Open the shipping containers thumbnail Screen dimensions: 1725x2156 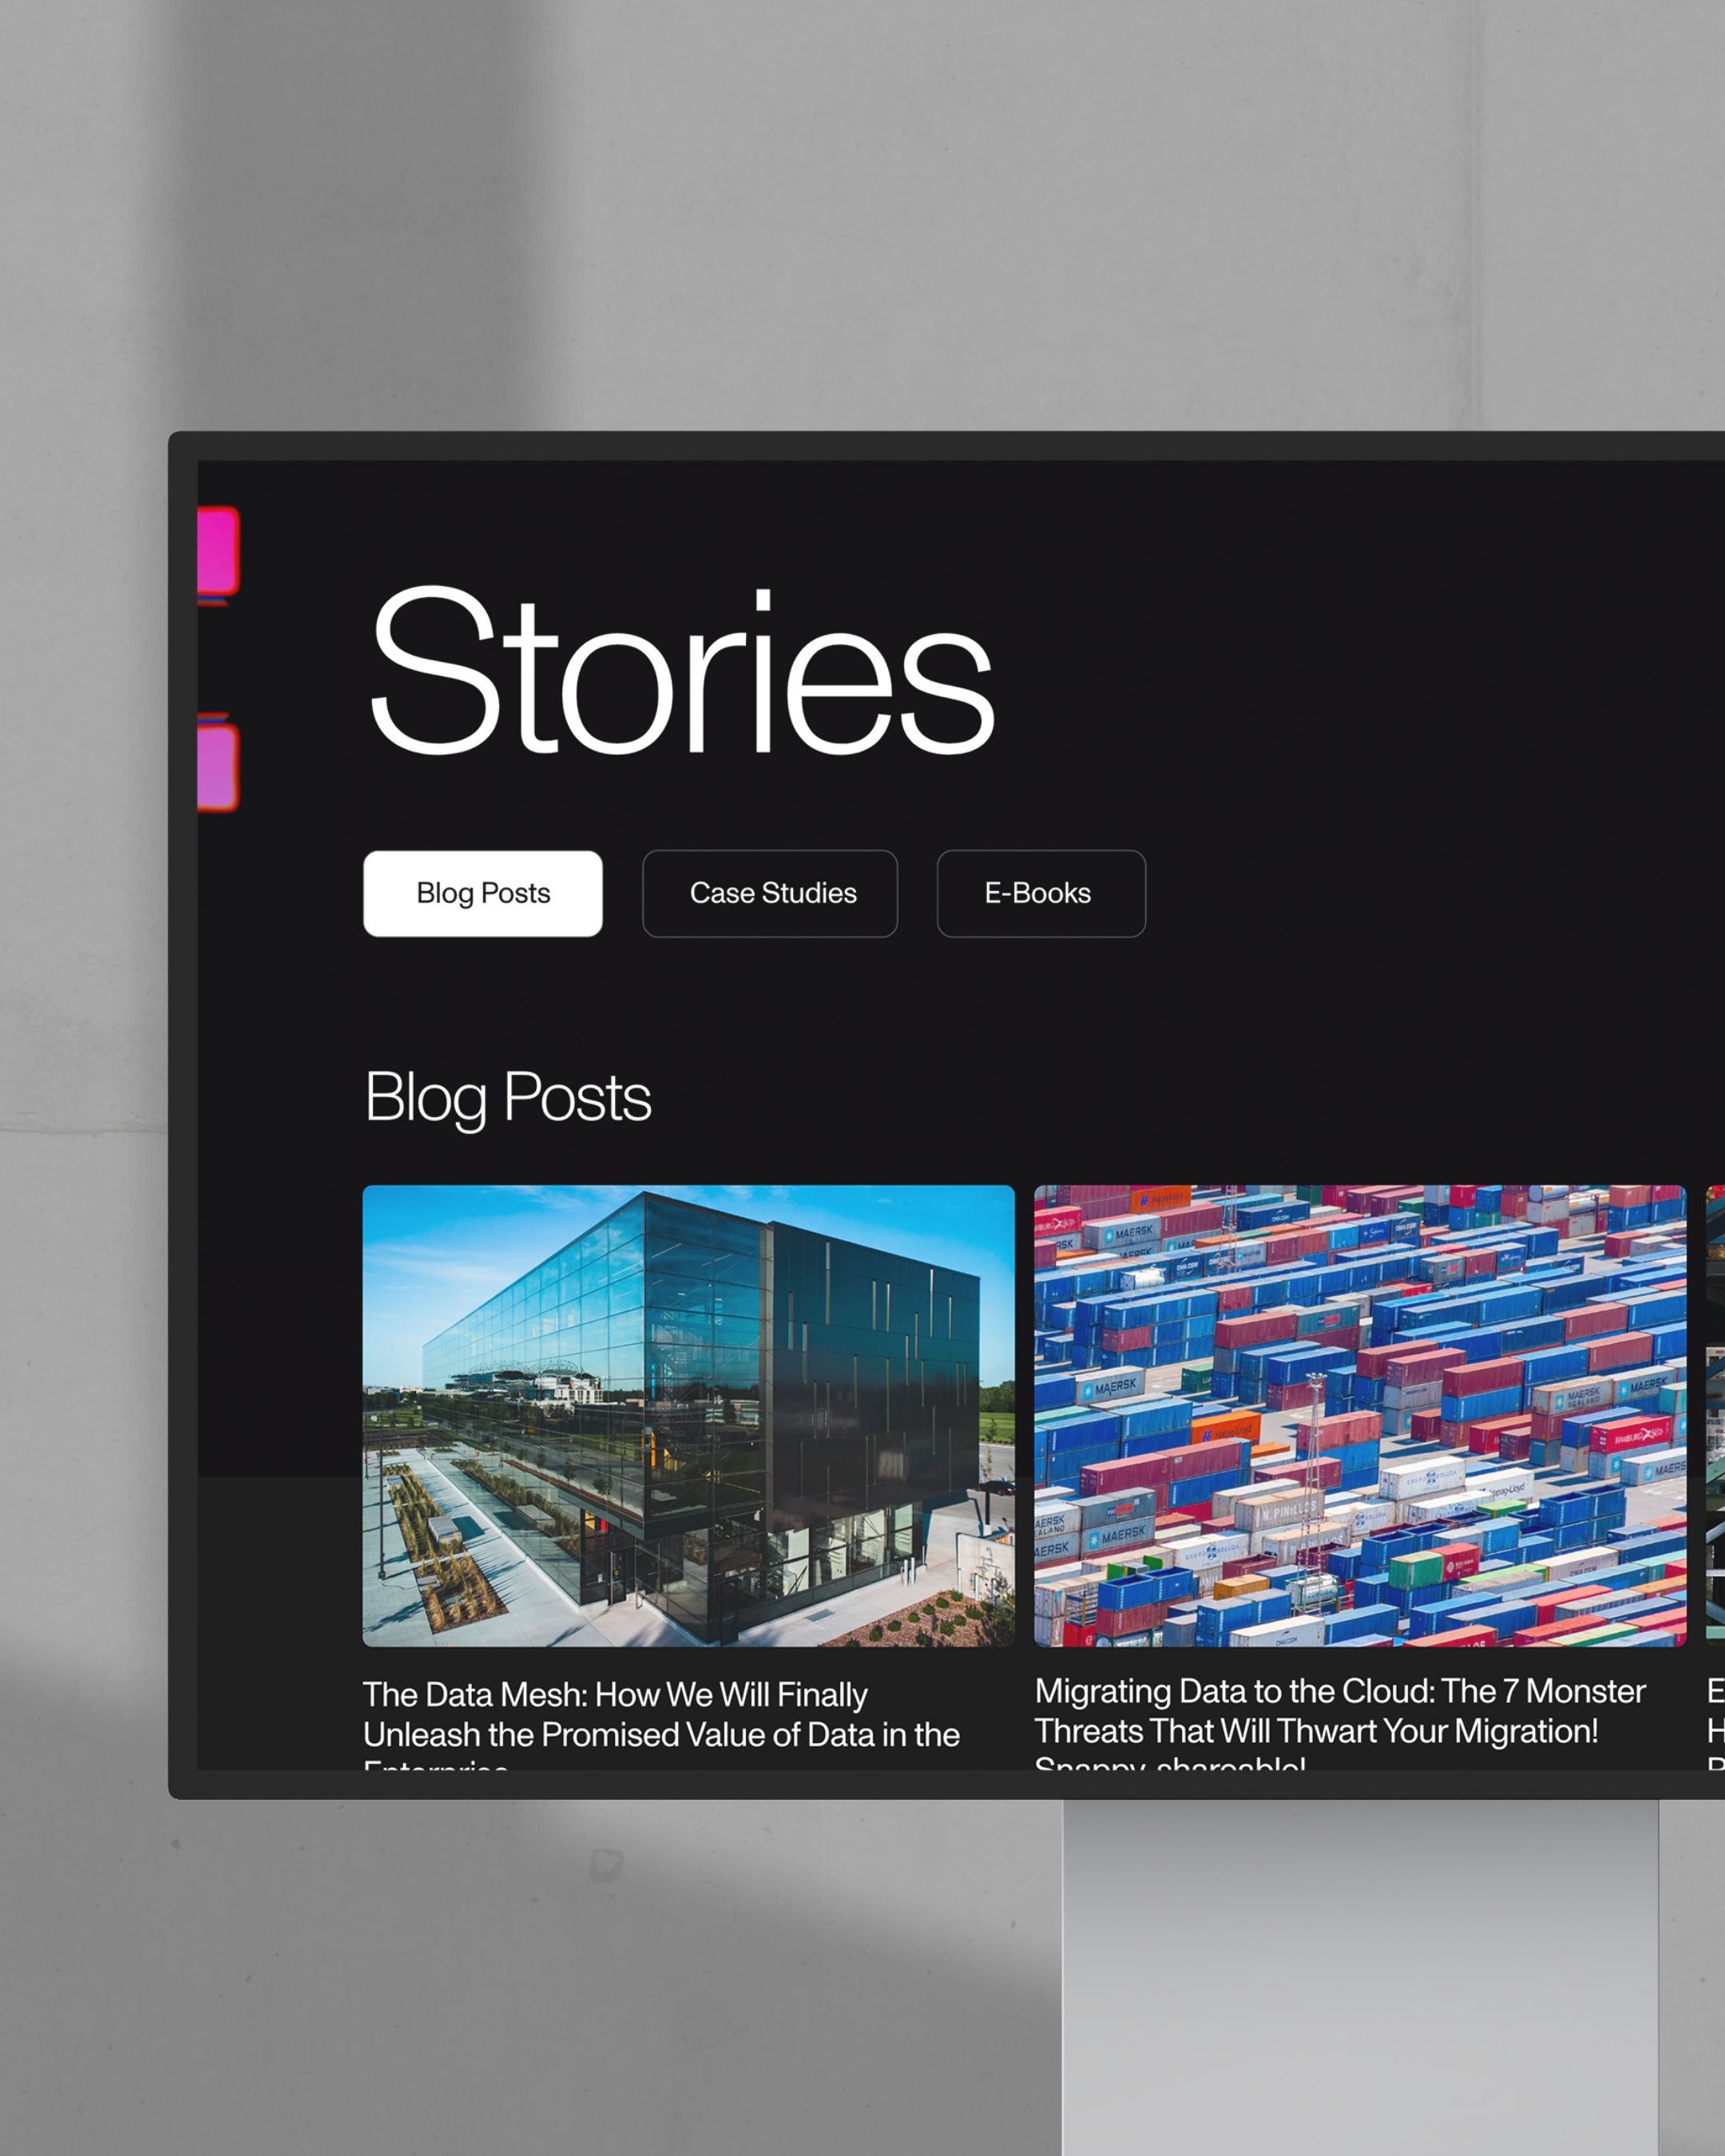[1360, 1415]
